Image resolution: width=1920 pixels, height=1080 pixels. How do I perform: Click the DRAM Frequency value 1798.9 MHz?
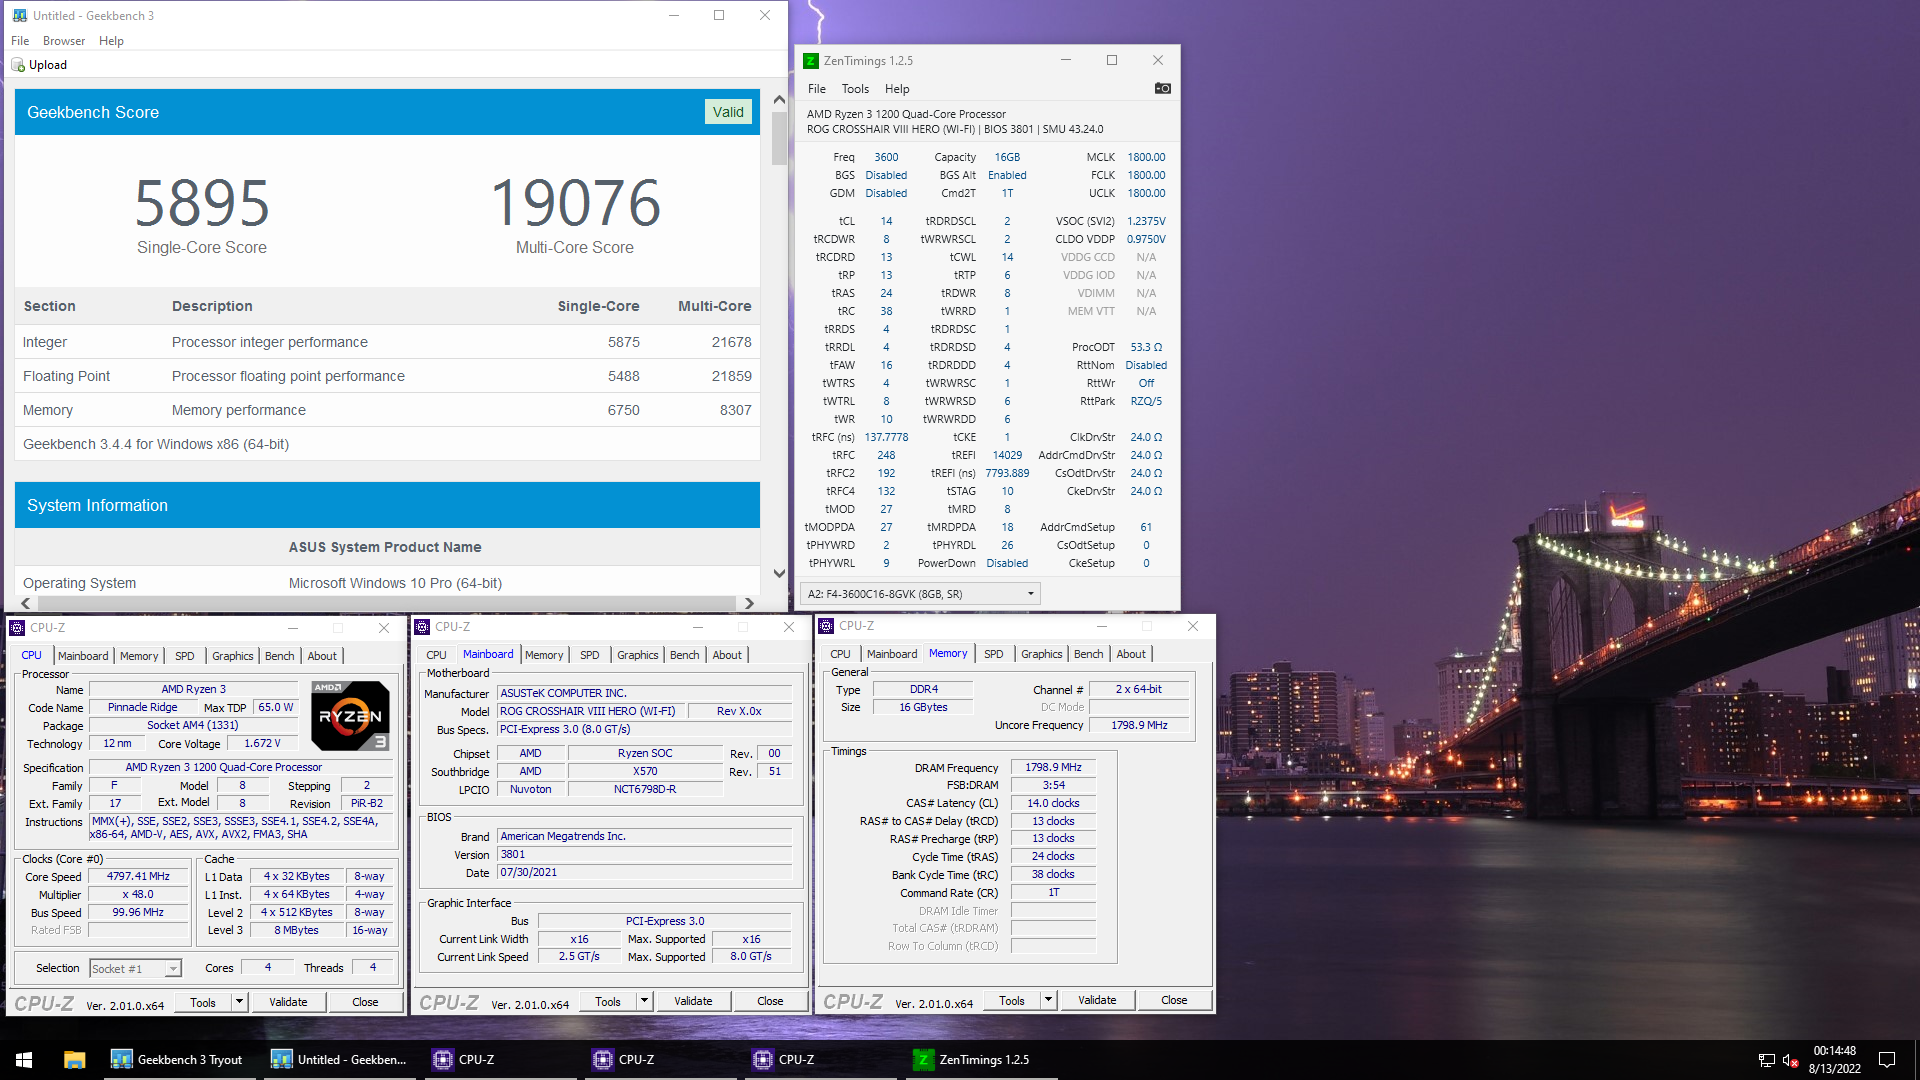[1053, 767]
